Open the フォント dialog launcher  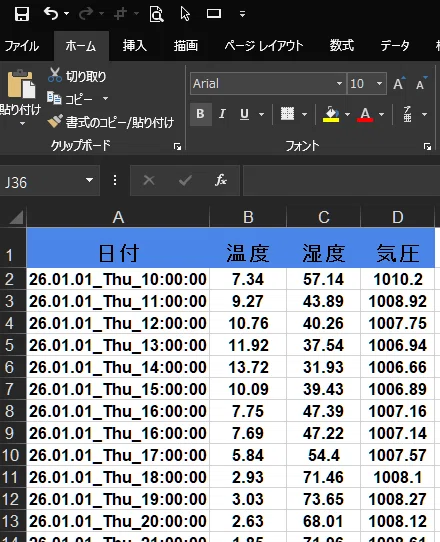tap(428, 147)
